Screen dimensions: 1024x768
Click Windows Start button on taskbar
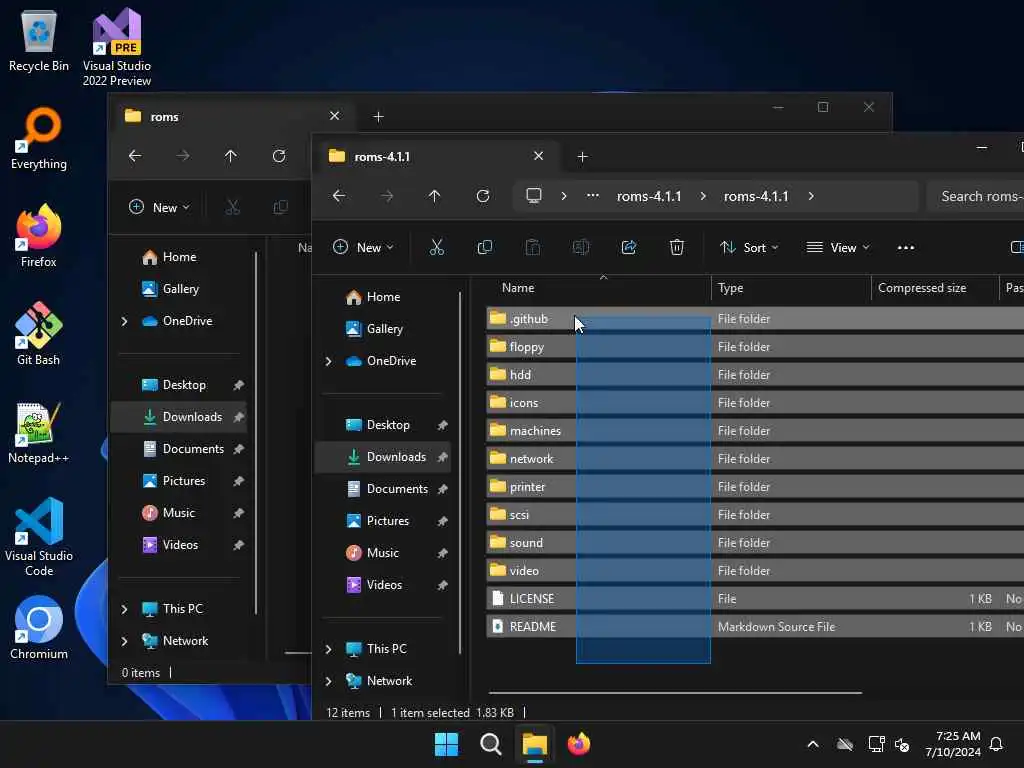pos(447,744)
